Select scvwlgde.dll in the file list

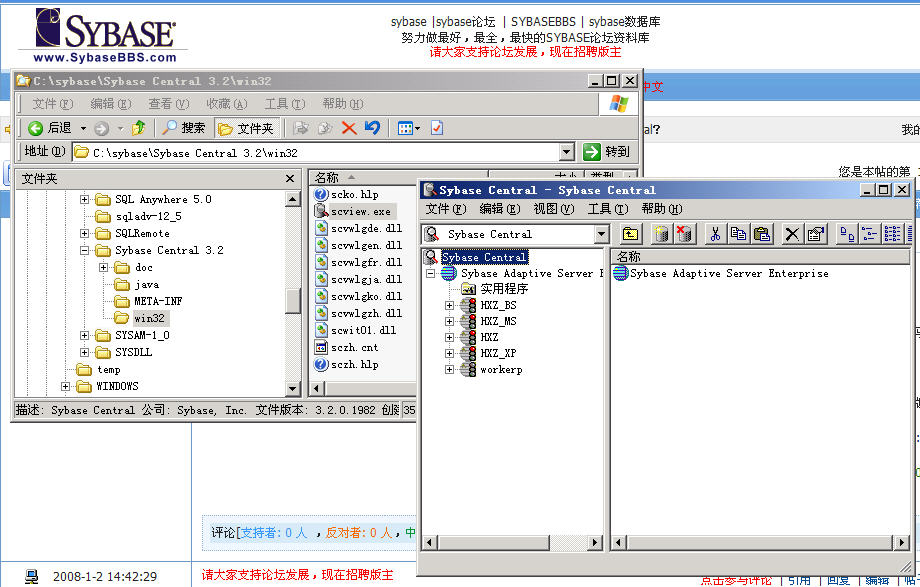358,228
